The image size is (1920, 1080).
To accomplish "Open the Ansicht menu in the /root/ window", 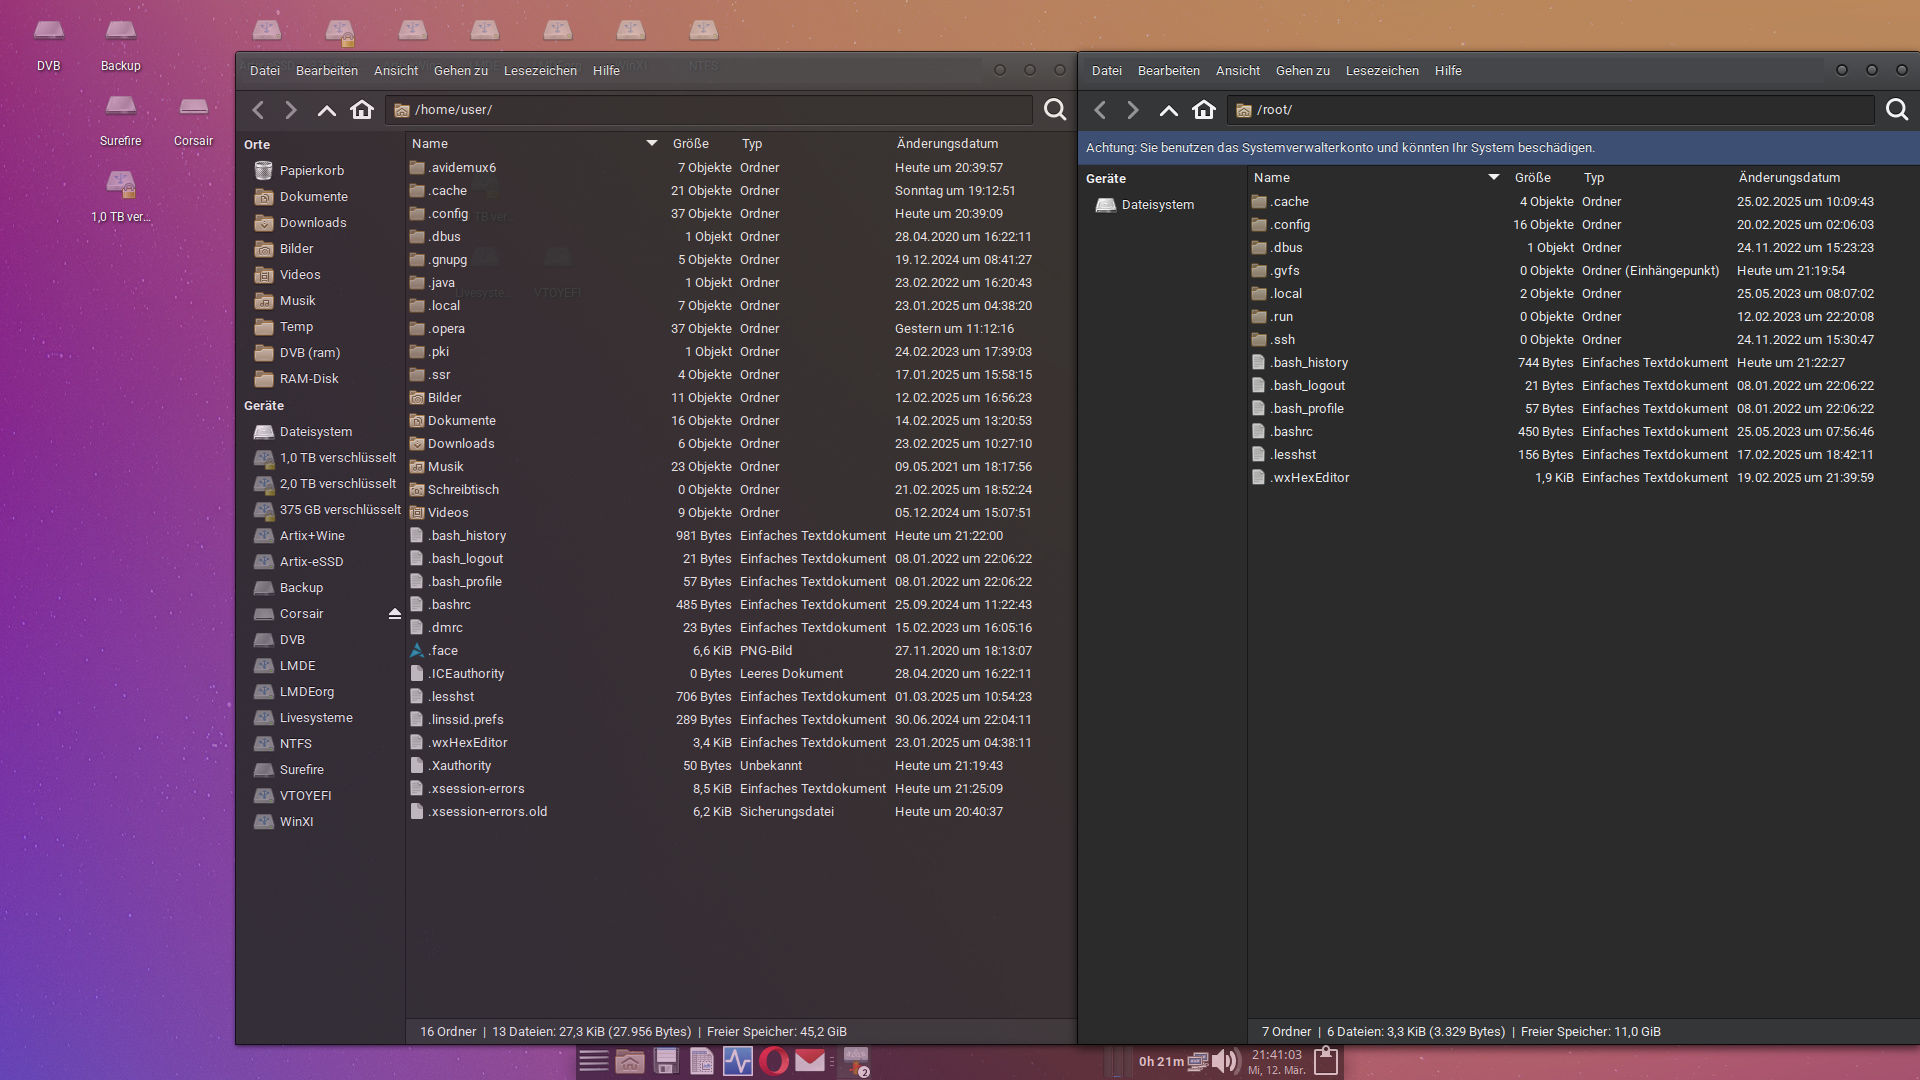I will (1237, 70).
